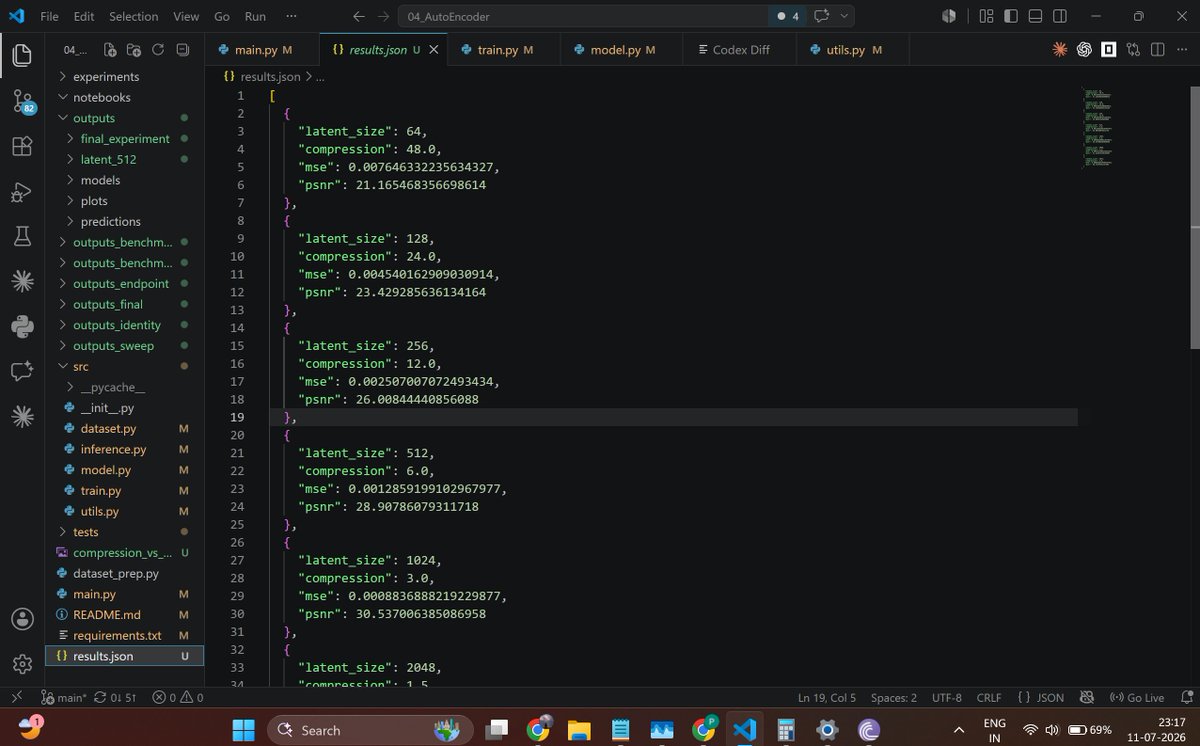Click the main* branch in status bar

tap(64, 697)
